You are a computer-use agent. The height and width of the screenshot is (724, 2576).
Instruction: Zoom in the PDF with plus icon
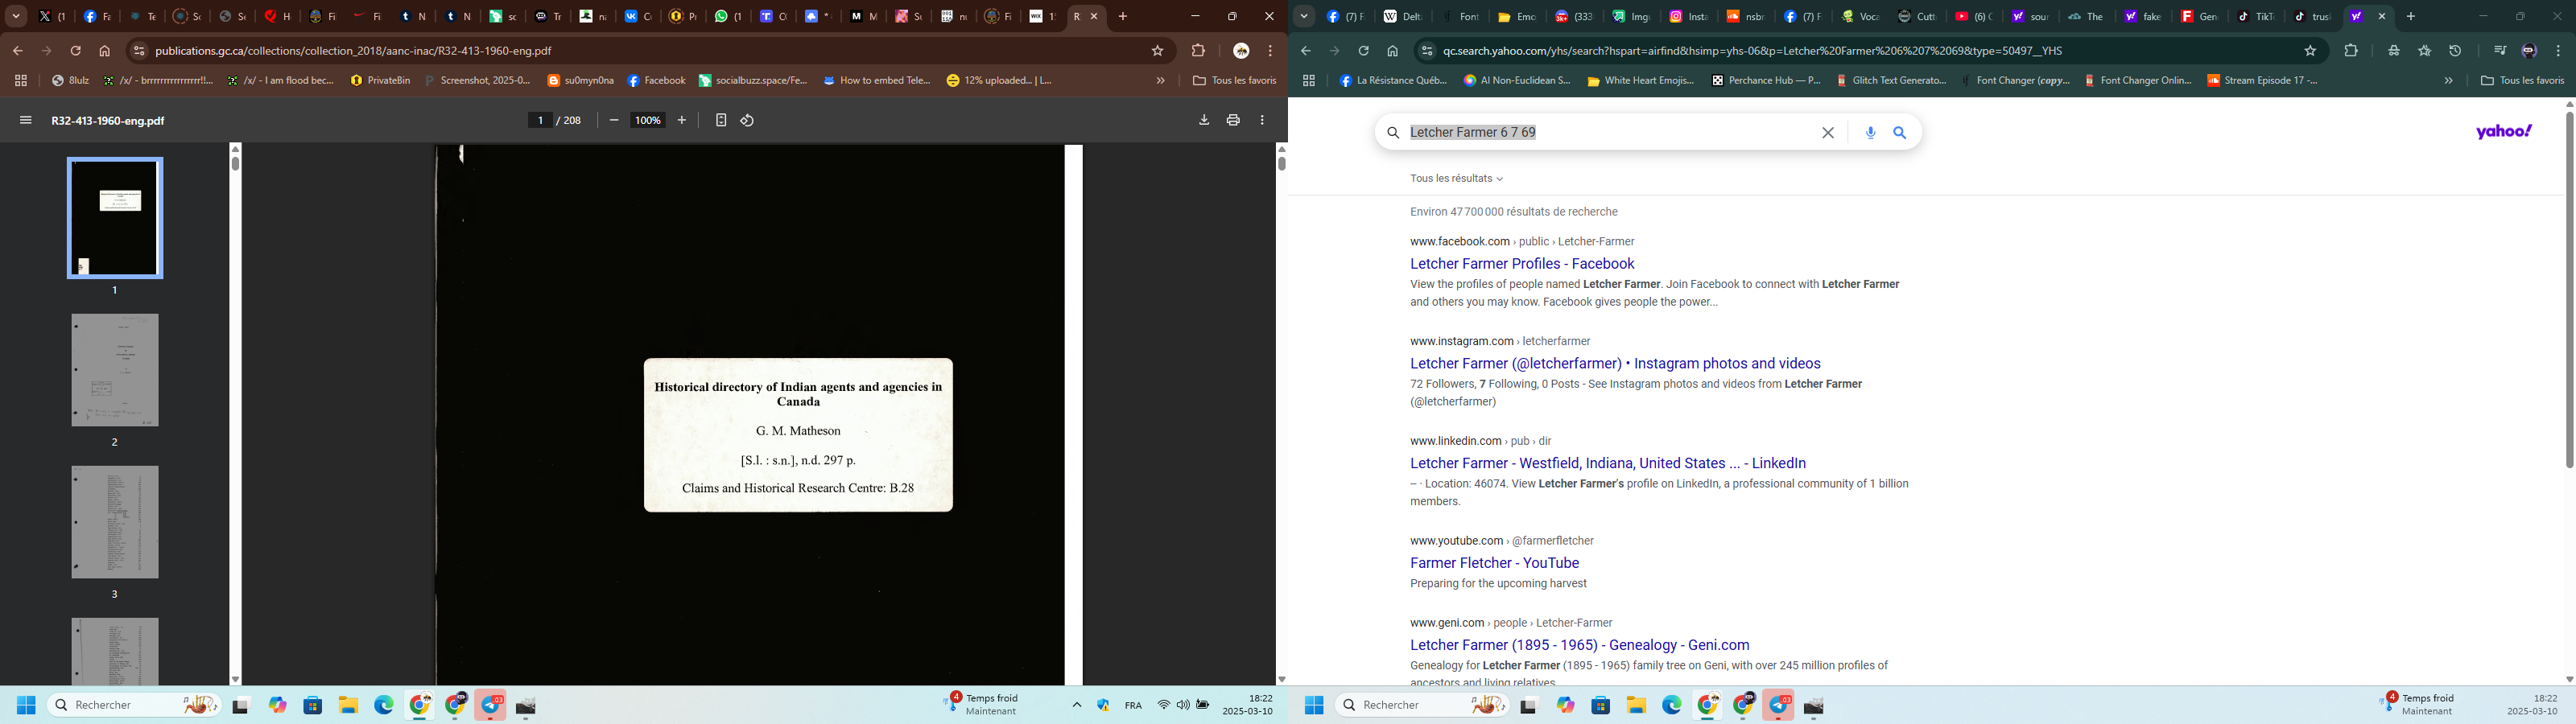click(x=682, y=121)
